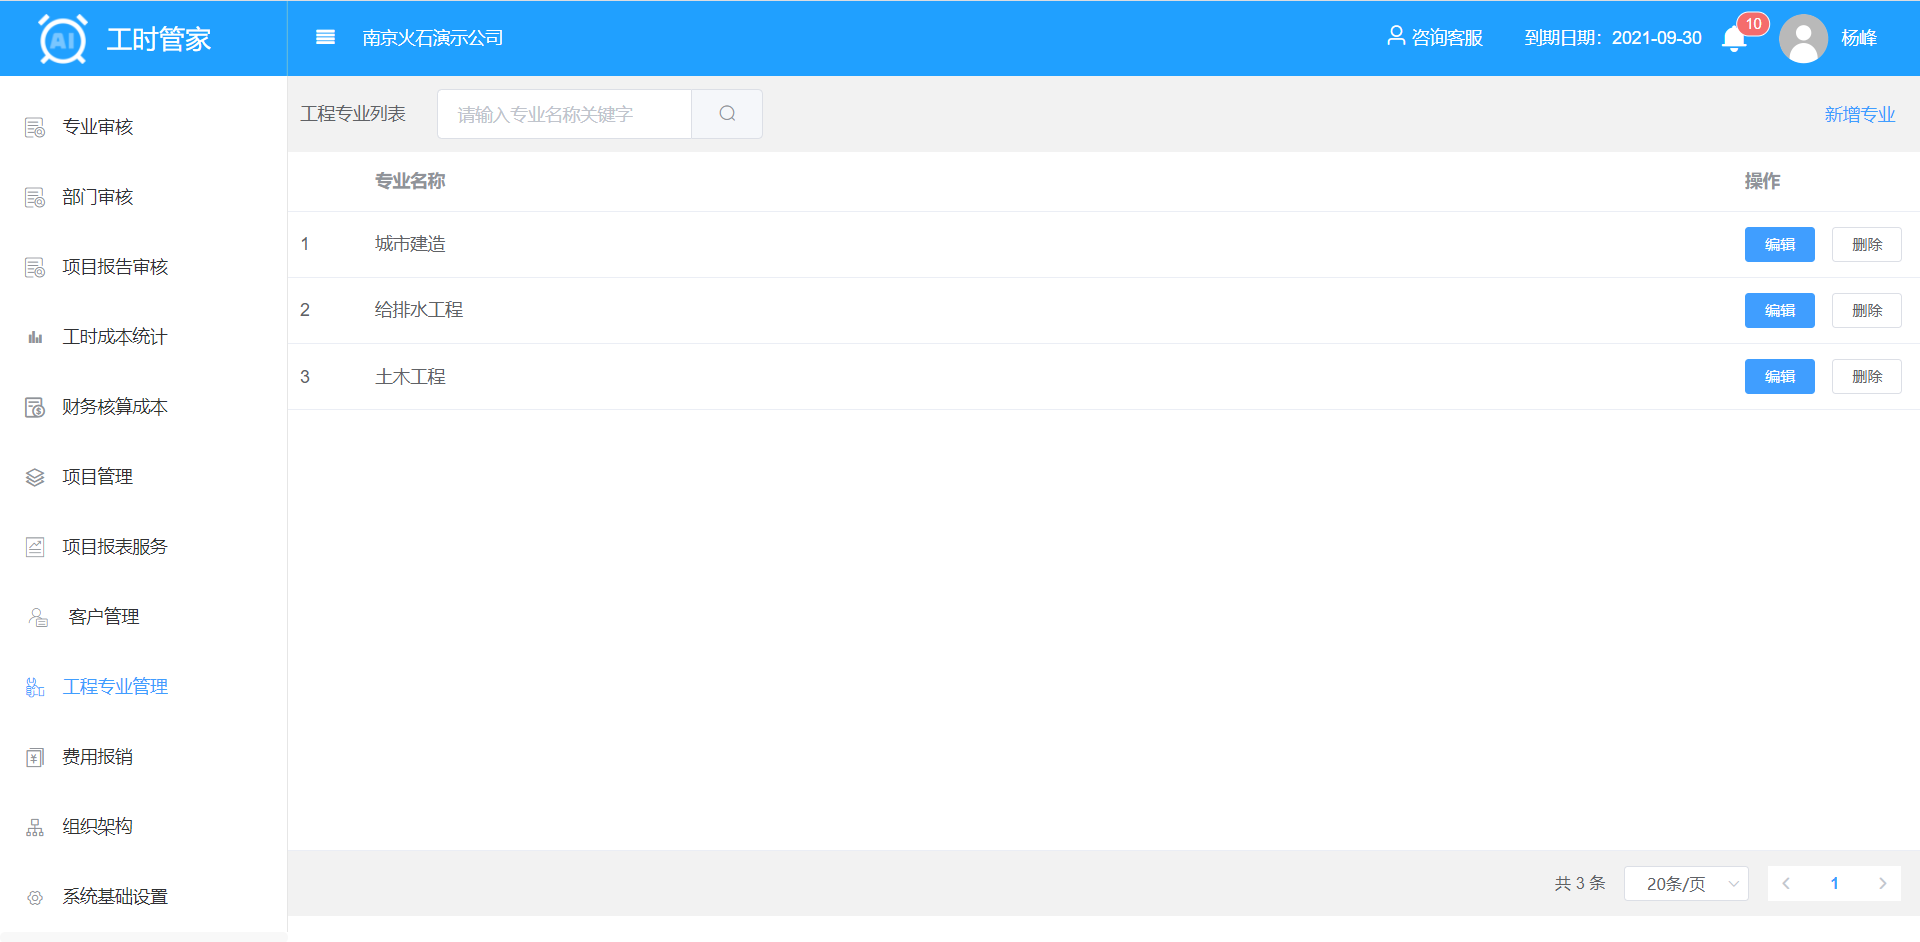1920x942 pixels.
Task: Open the 20条/页 page size dropdown
Action: pos(1686,884)
